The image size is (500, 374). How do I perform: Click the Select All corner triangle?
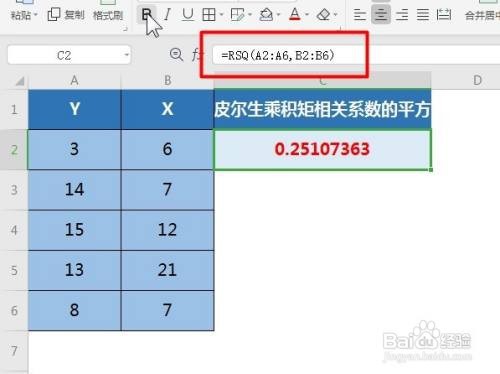(19, 81)
